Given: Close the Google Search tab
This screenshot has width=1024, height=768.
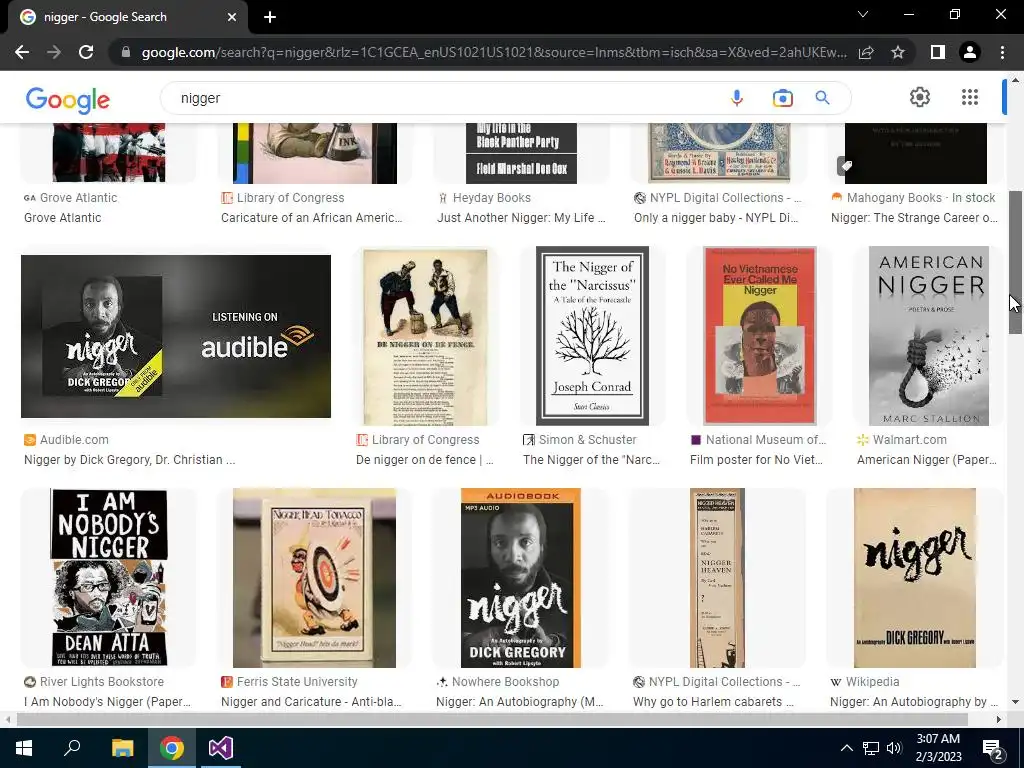Looking at the screenshot, I should 232,17.
